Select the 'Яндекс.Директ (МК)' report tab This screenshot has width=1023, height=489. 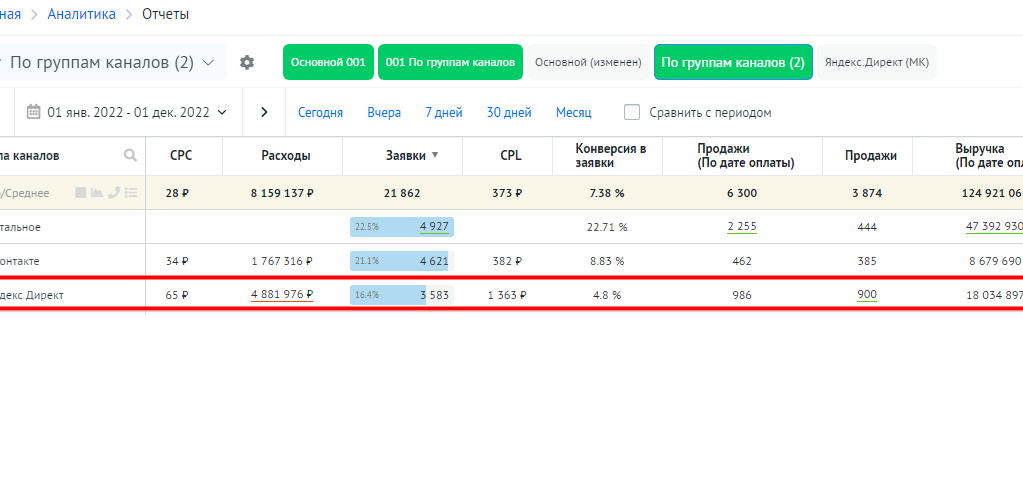(x=876, y=62)
